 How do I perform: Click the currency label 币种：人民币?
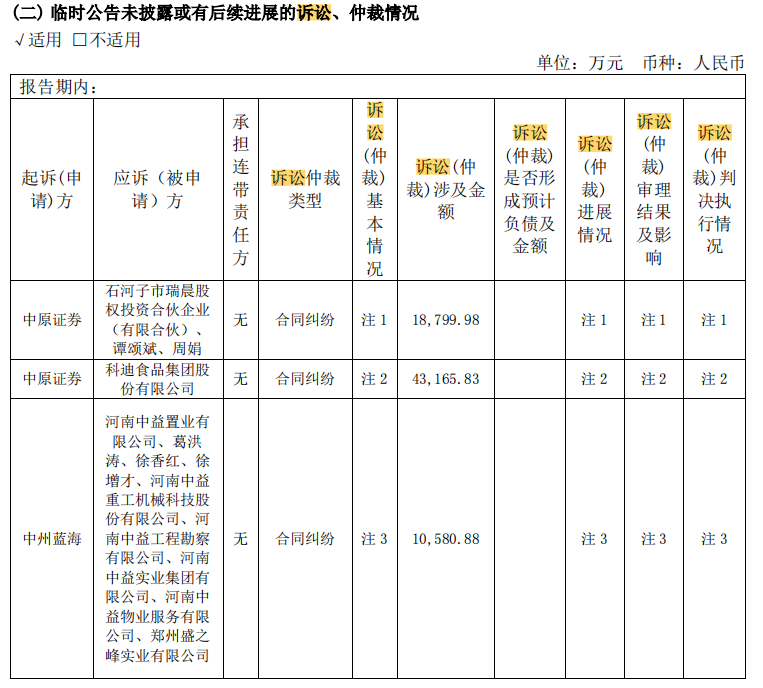click(694, 63)
